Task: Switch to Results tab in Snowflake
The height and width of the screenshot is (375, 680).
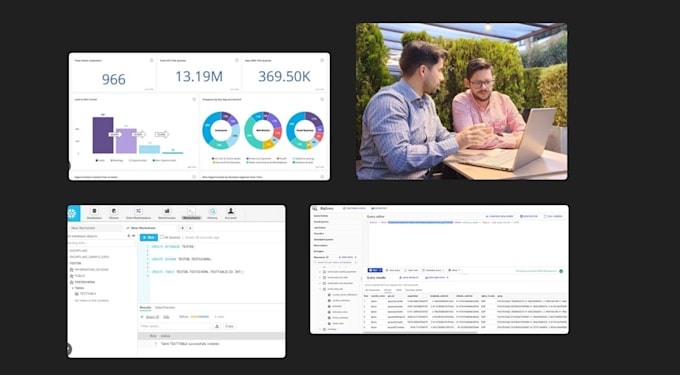Action: (x=145, y=307)
